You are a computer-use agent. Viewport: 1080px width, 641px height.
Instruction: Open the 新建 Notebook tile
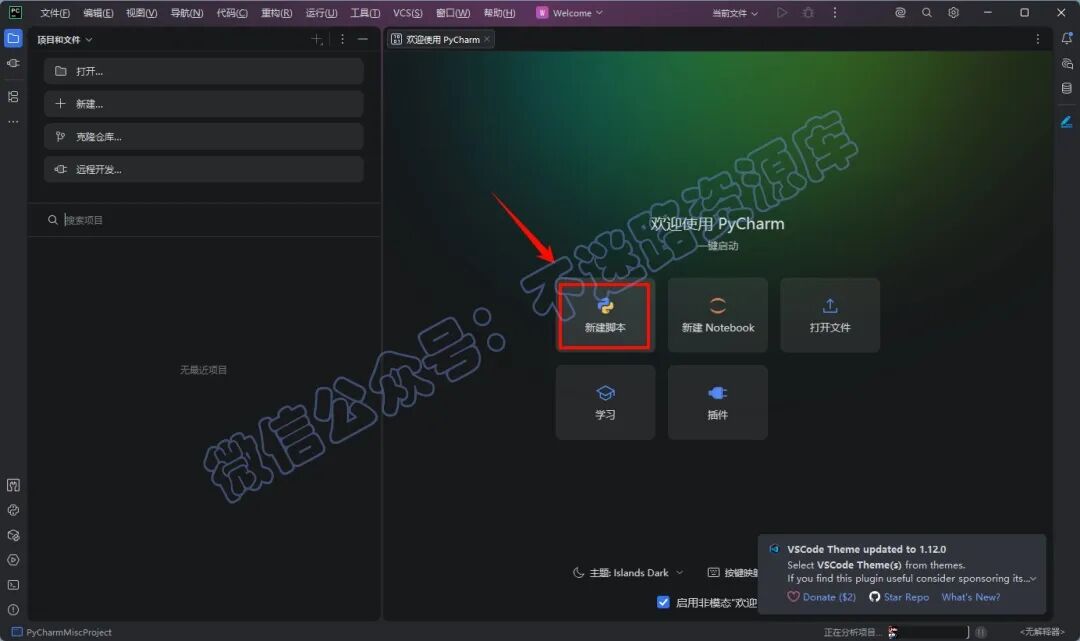tap(717, 315)
